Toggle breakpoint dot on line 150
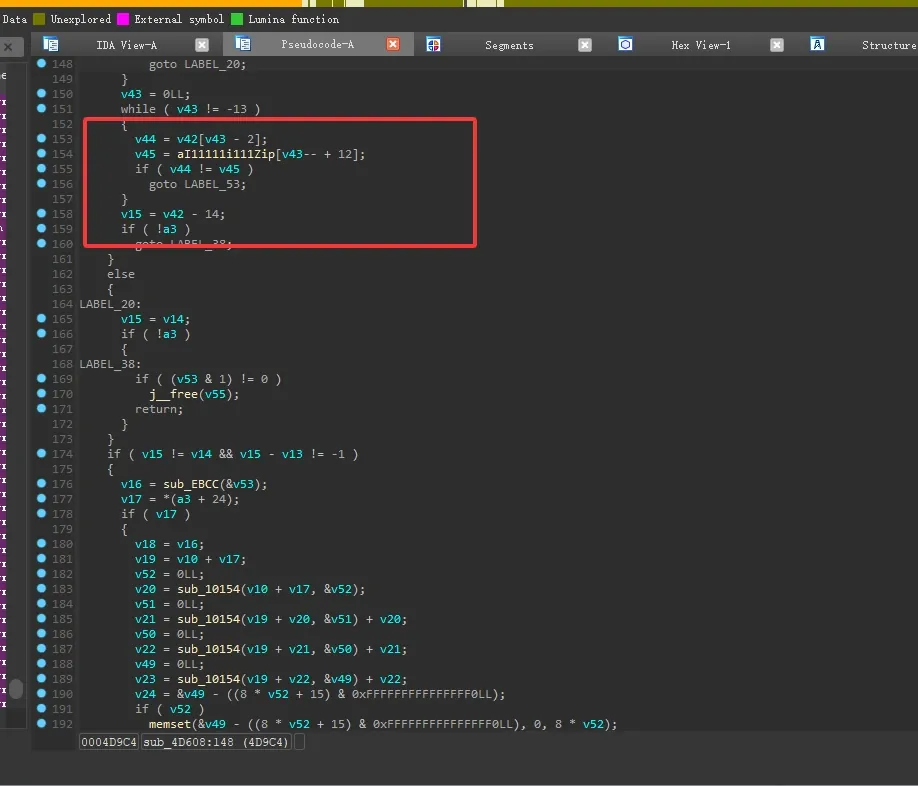The image size is (918, 786). (x=42, y=93)
